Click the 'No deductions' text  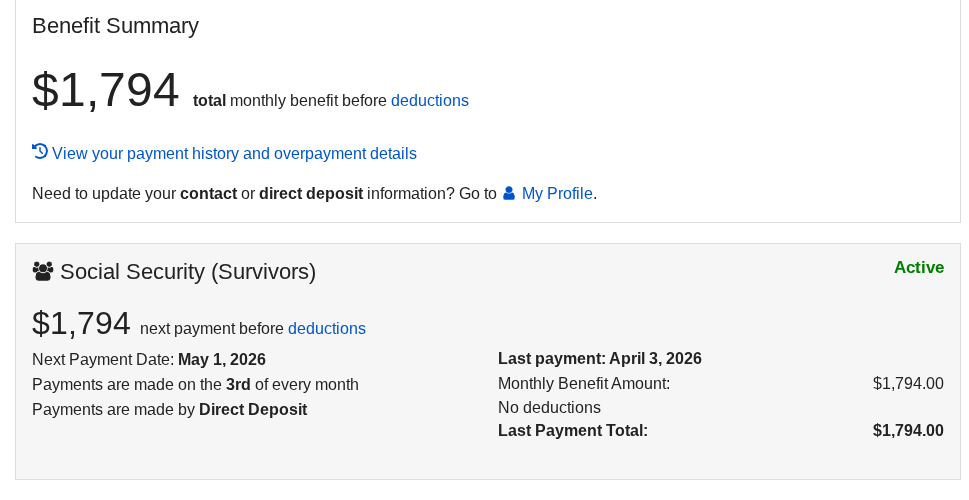click(x=549, y=408)
